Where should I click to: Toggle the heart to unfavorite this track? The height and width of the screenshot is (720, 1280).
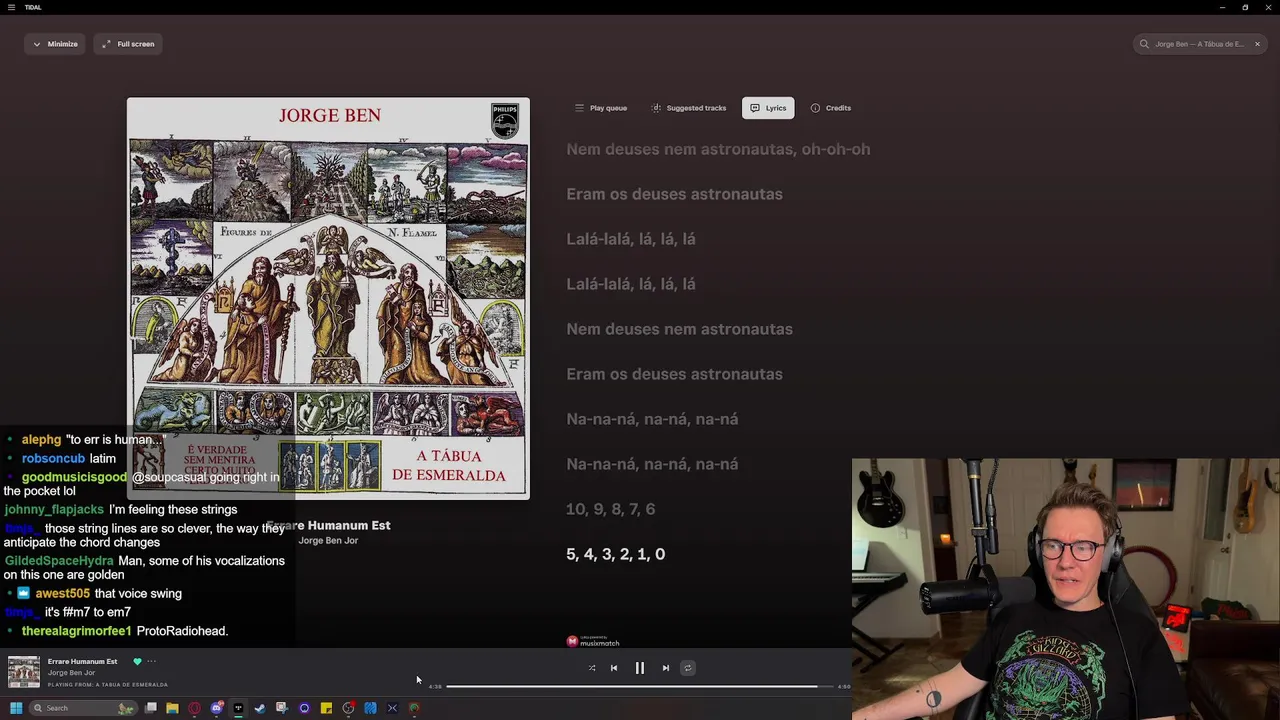137,661
